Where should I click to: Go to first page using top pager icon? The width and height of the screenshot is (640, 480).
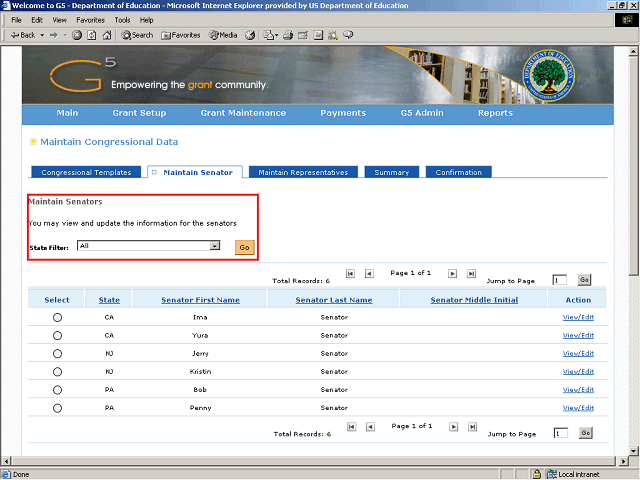pos(350,273)
